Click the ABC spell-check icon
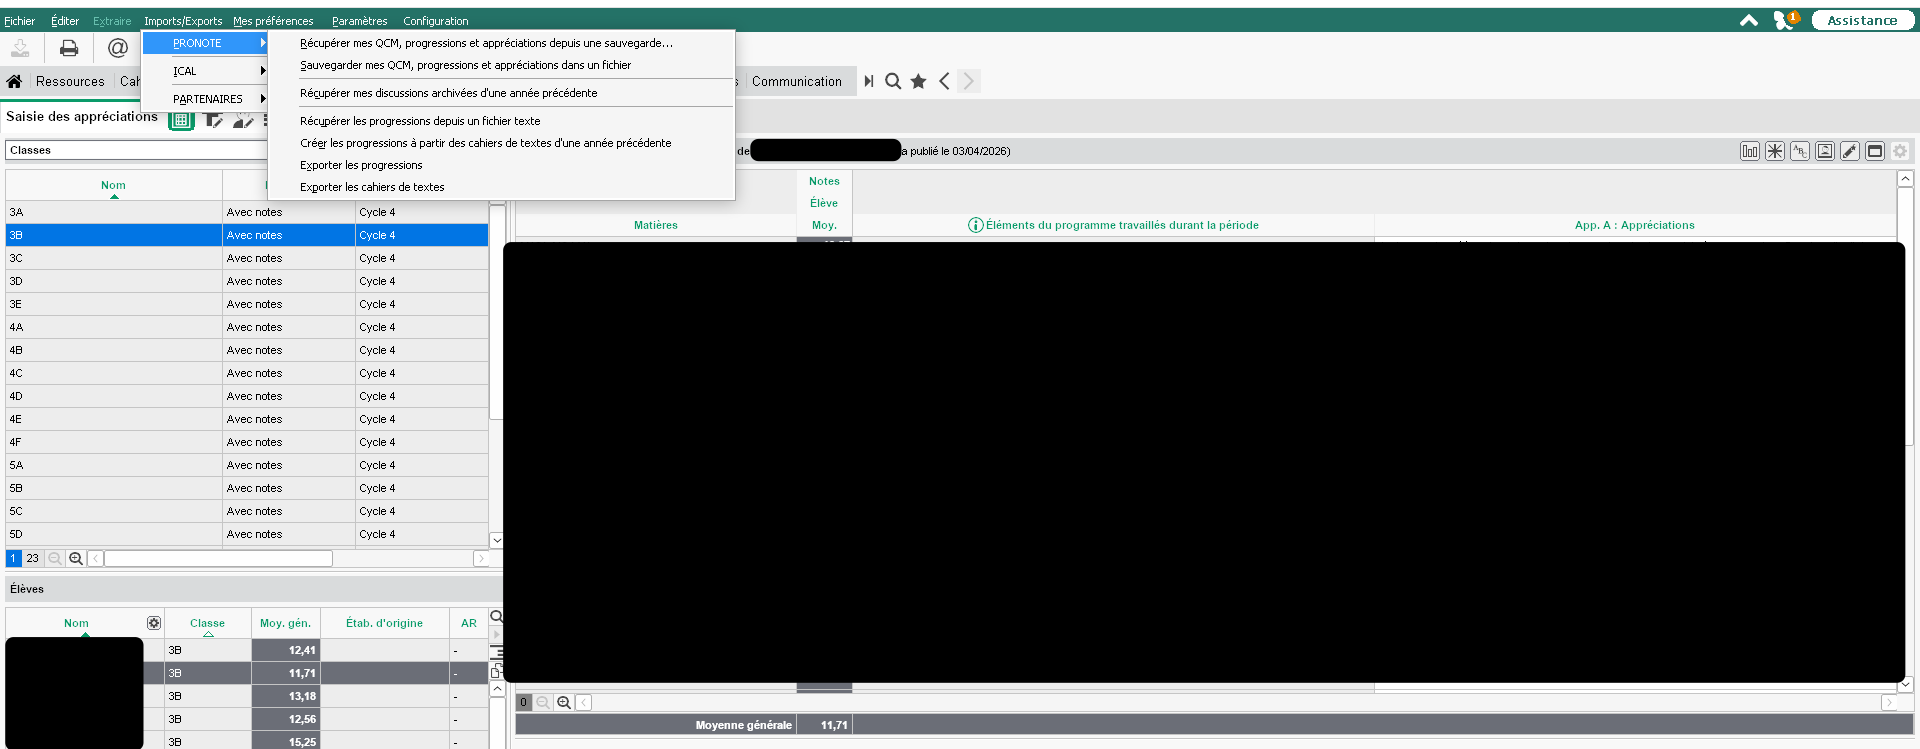Viewport: 1920px width, 749px height. point(1799,151)
